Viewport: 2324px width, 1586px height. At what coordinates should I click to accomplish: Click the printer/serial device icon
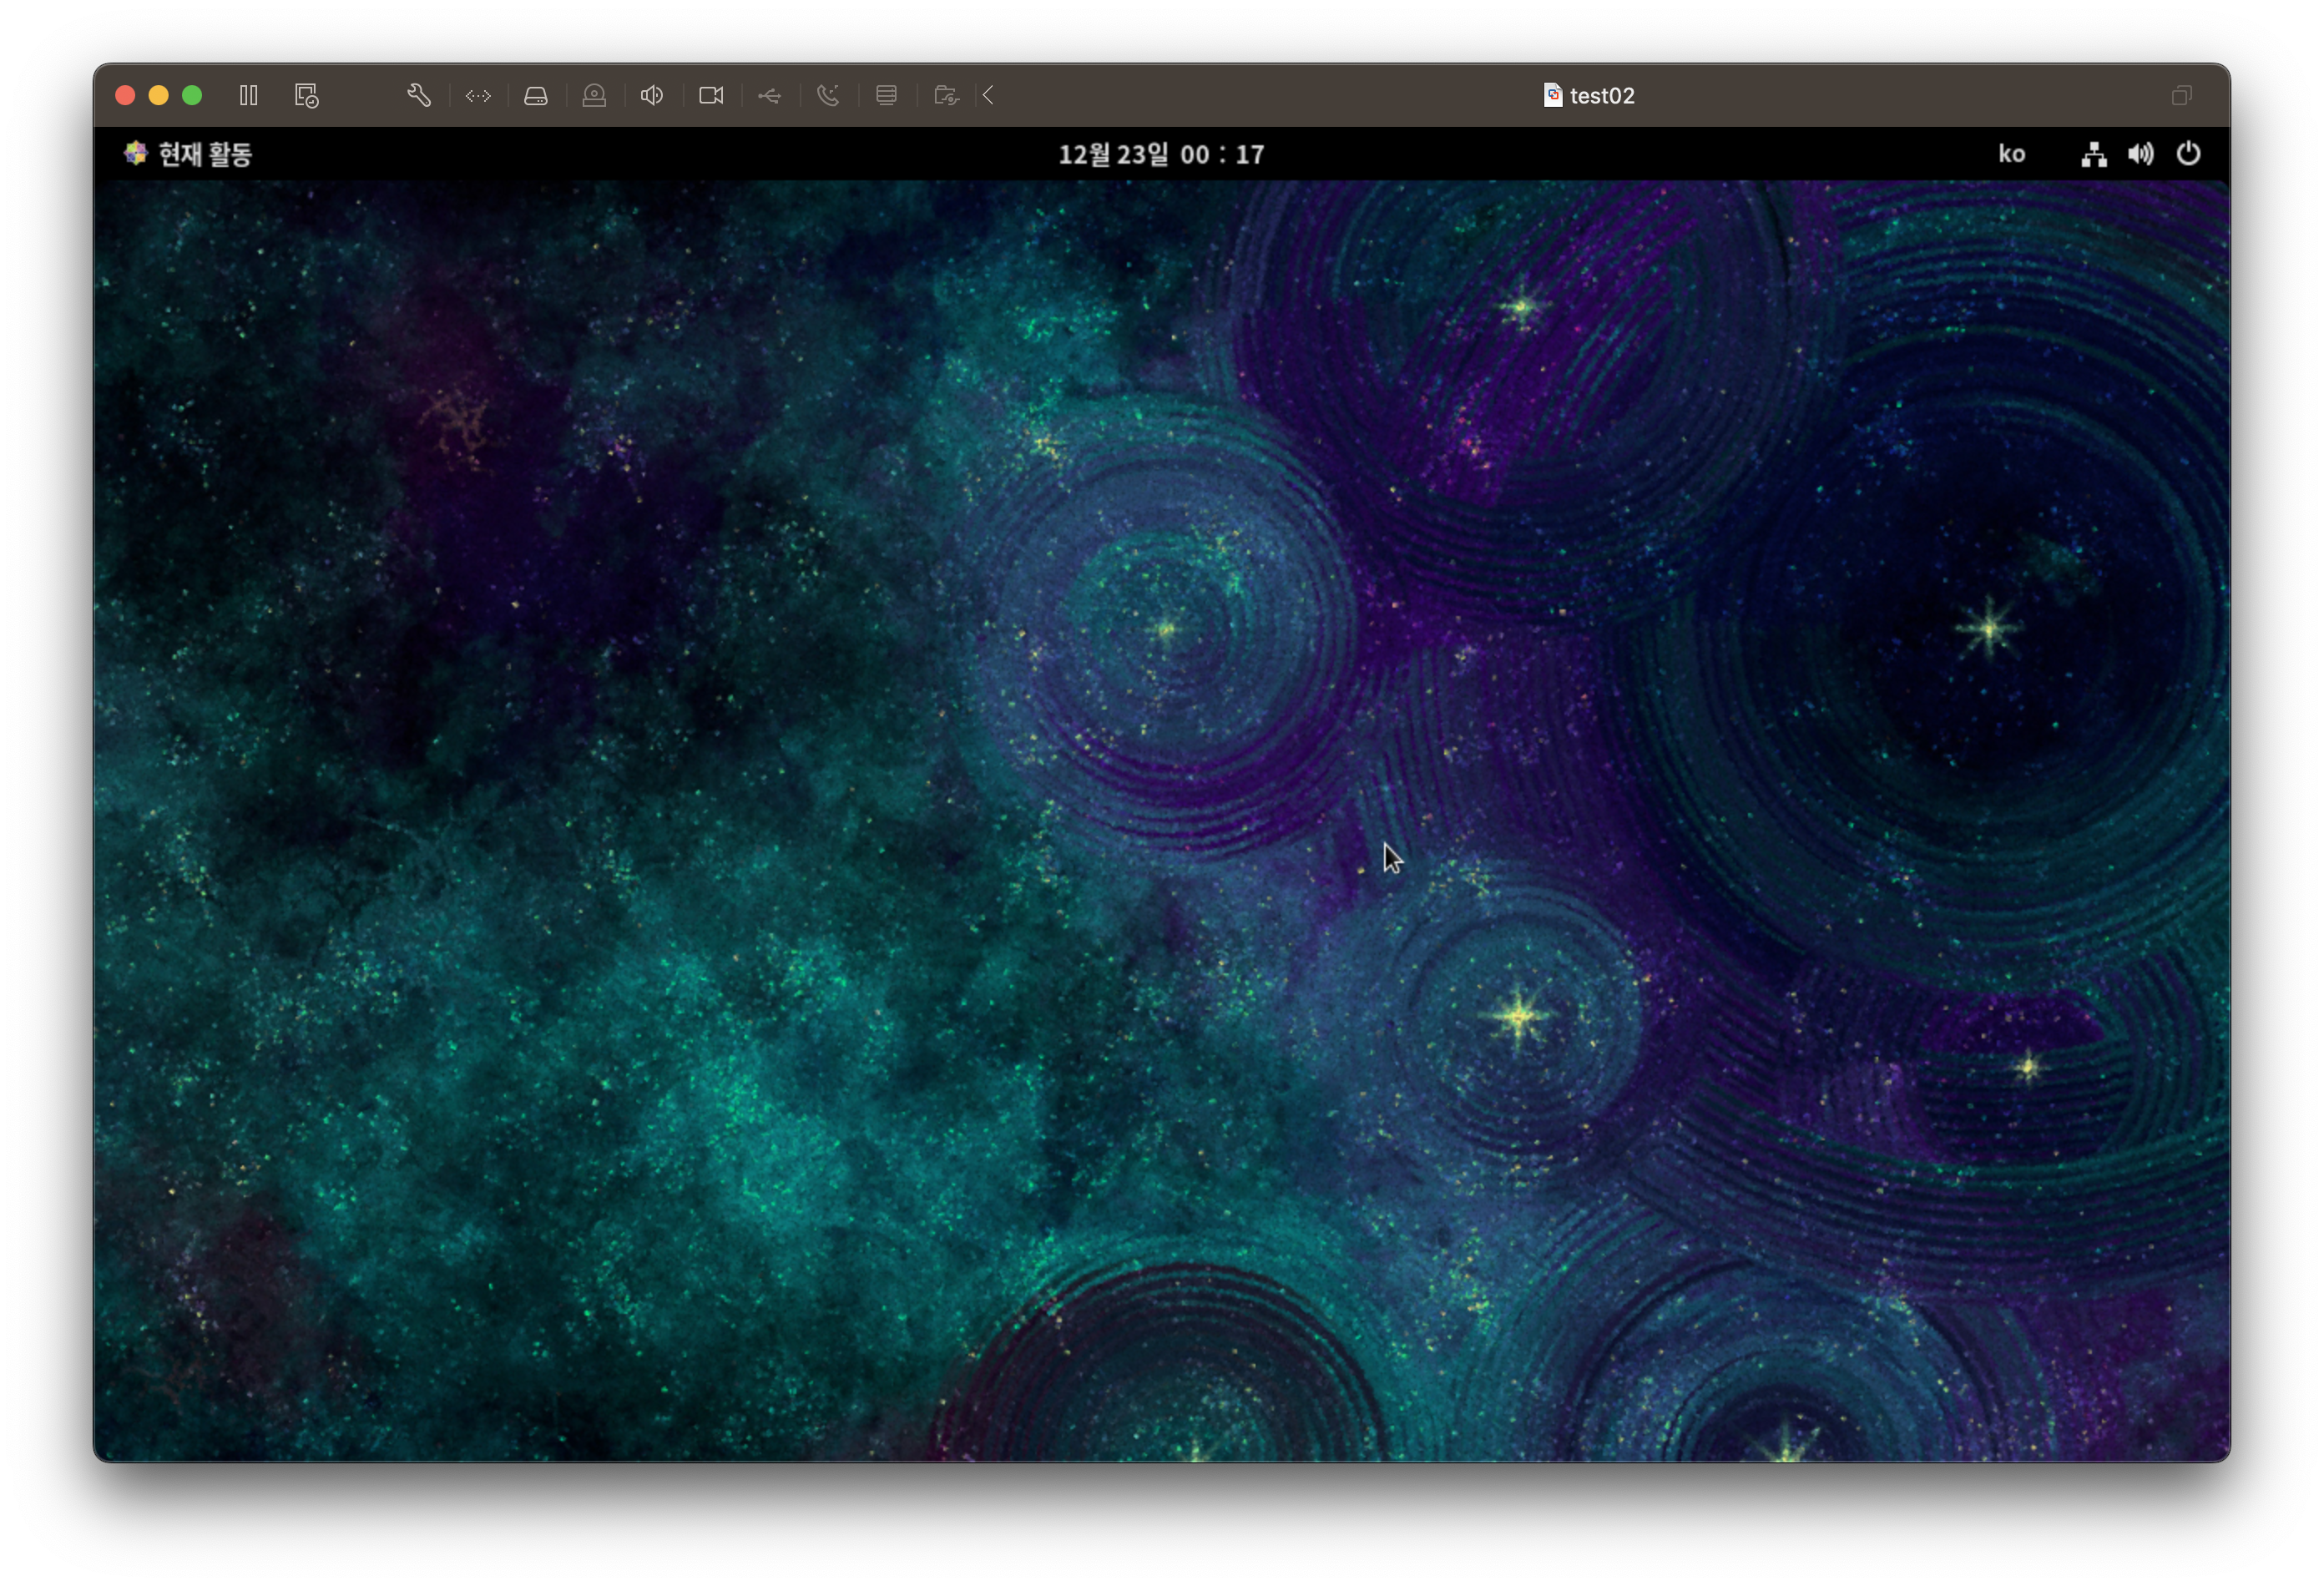(x=886, y=95)
